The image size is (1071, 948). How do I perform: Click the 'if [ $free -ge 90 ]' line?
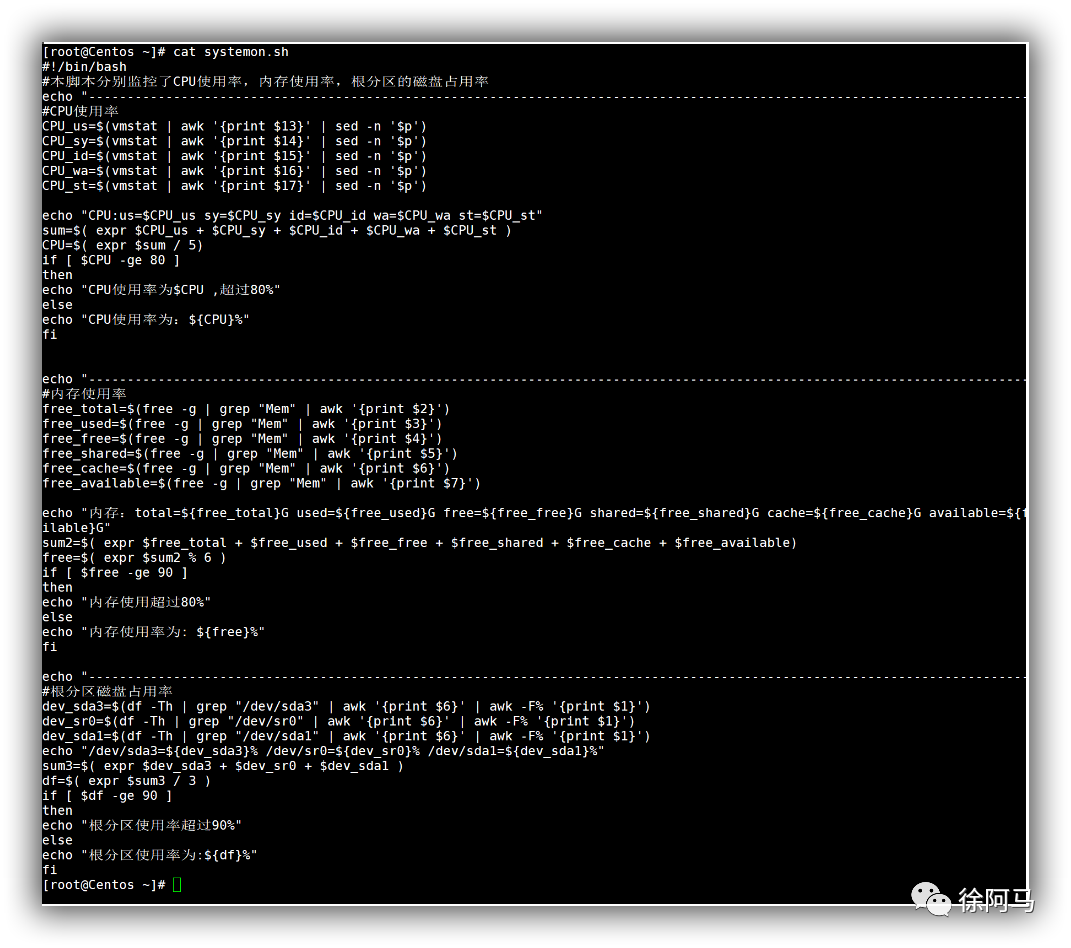(115, 573)
